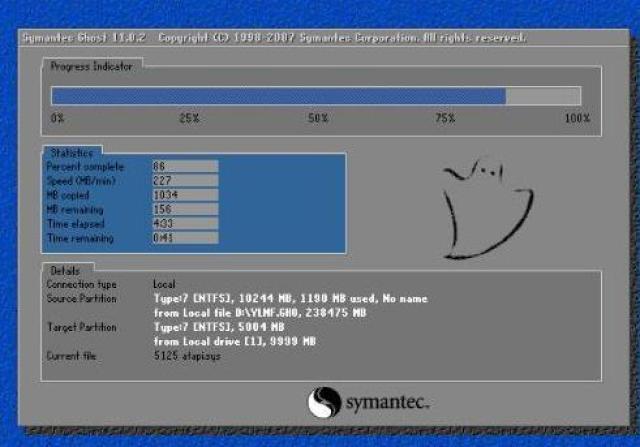
Task: Click the 'from Local file D:\YLMF.GHO' line
Action: [260, 313]
